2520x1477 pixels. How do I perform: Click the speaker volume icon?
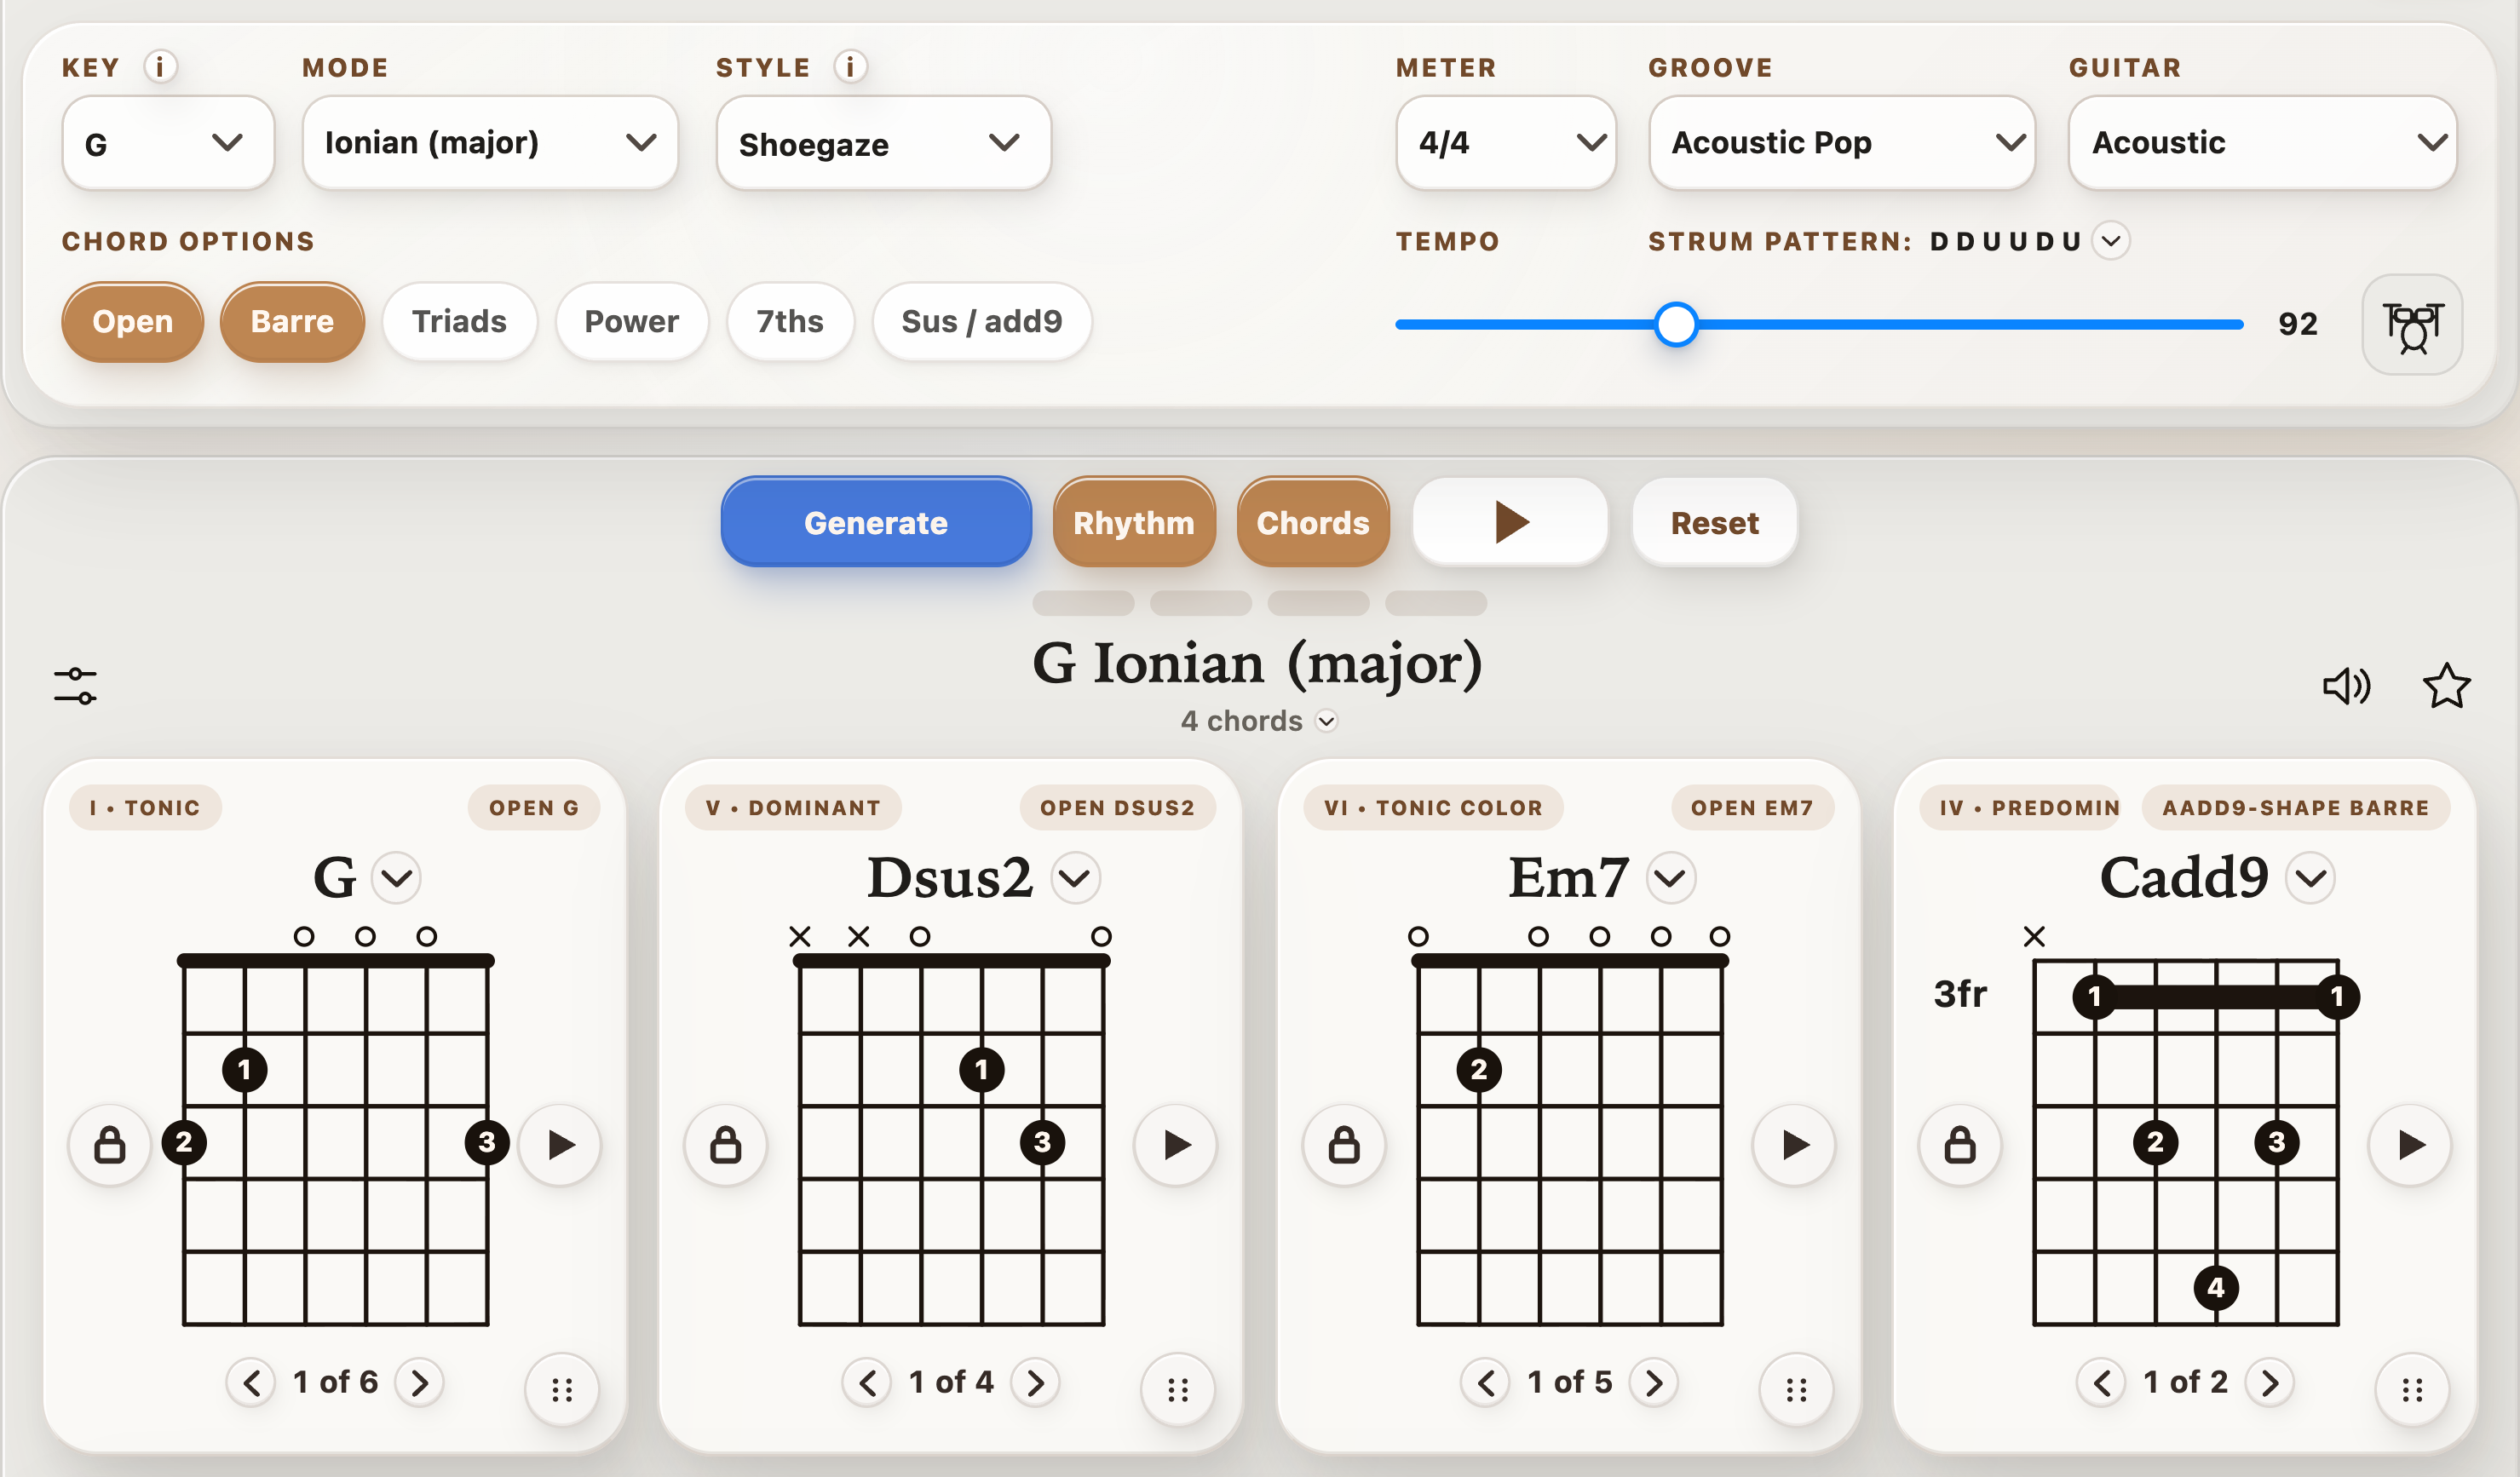pyautogui.click(x=2346, y=686)
